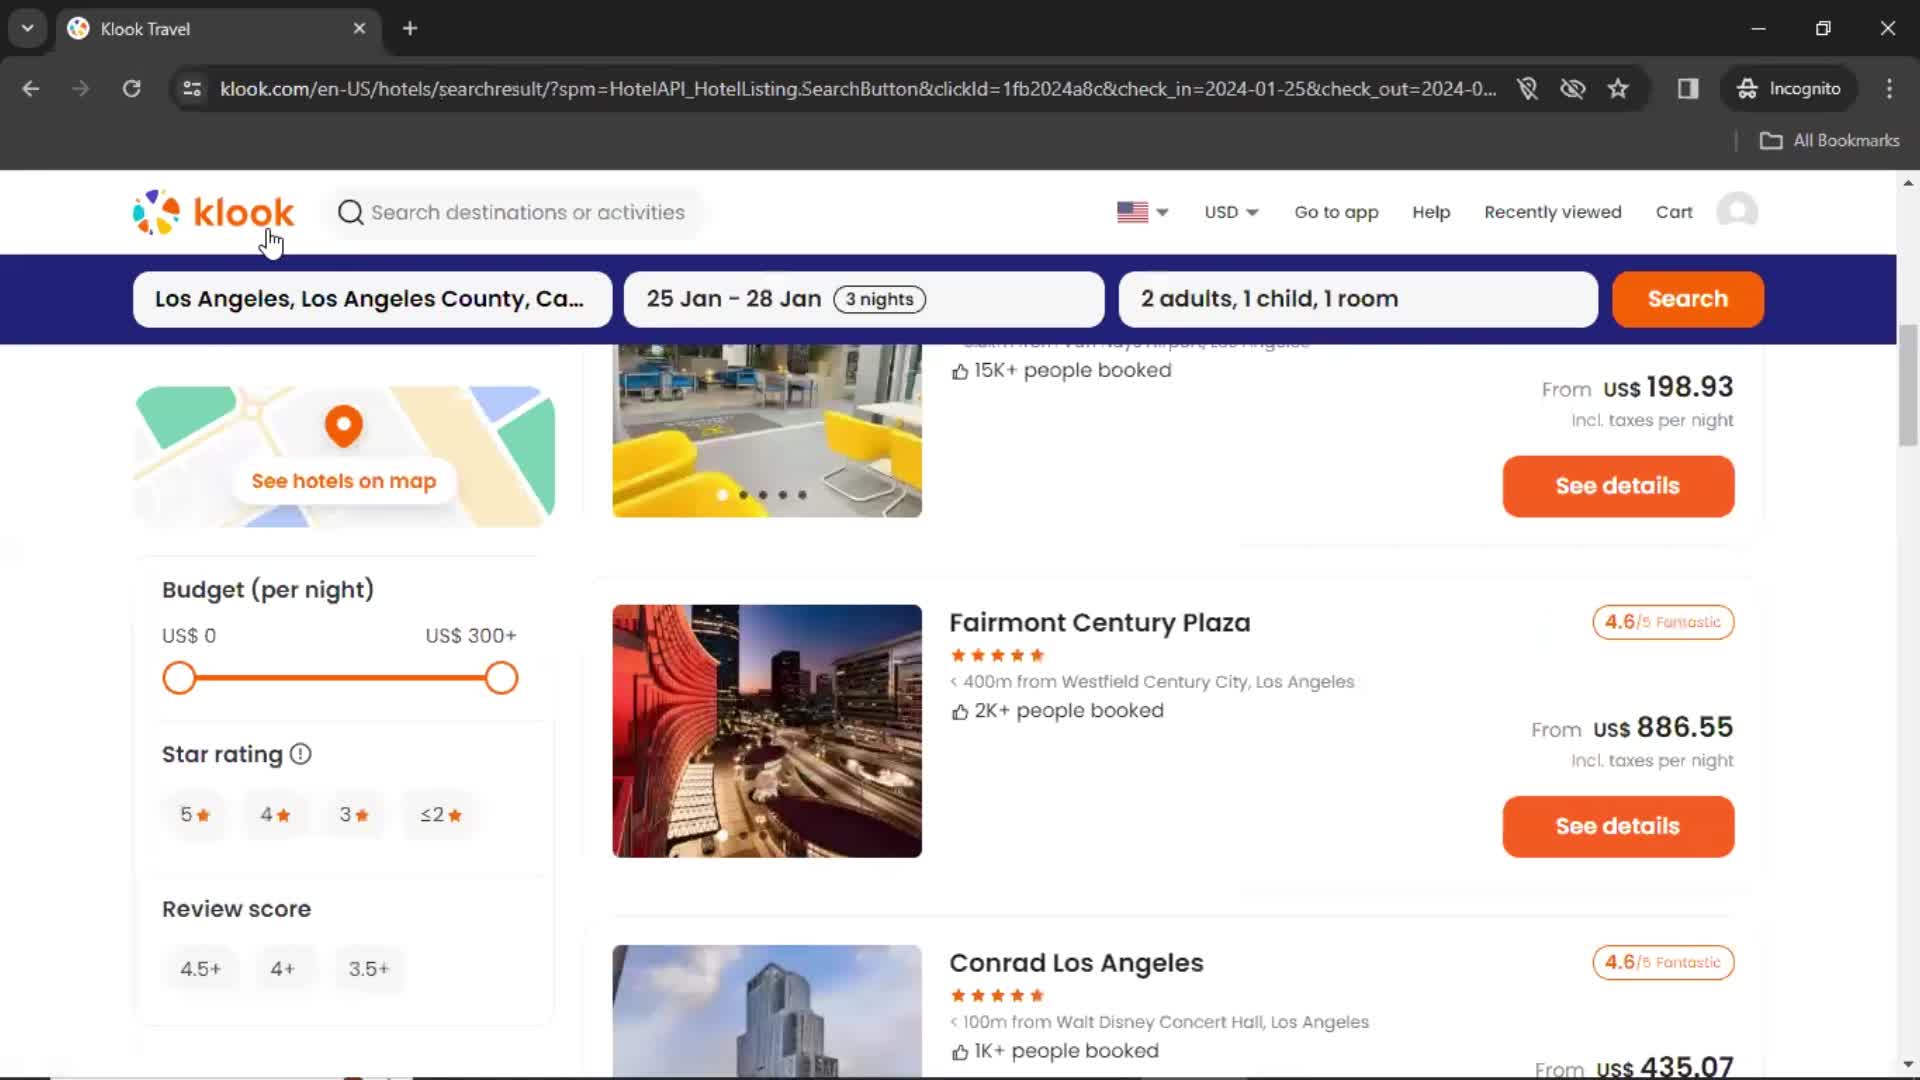Click the Conrad Los Angeles hotel thumbnail
Screen dimensions: 1920x1080
tap(769, 1011)
